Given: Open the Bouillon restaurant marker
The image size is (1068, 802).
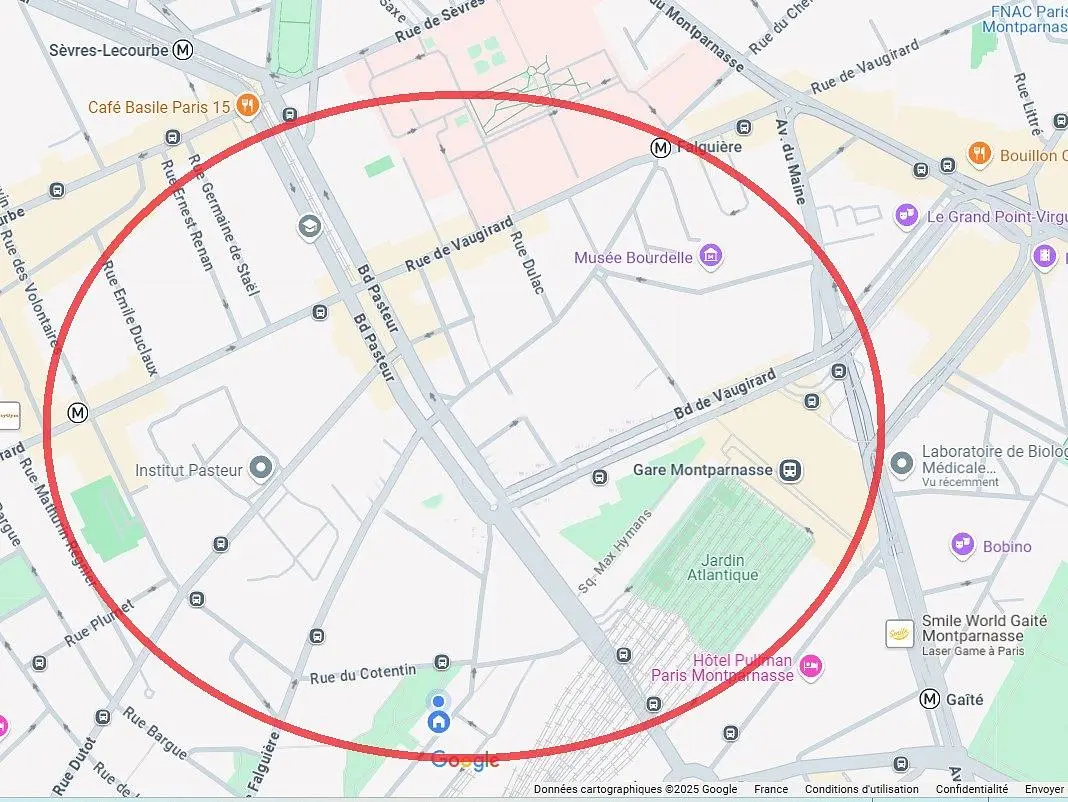Looking at the screenshot, I should point(979,154).
